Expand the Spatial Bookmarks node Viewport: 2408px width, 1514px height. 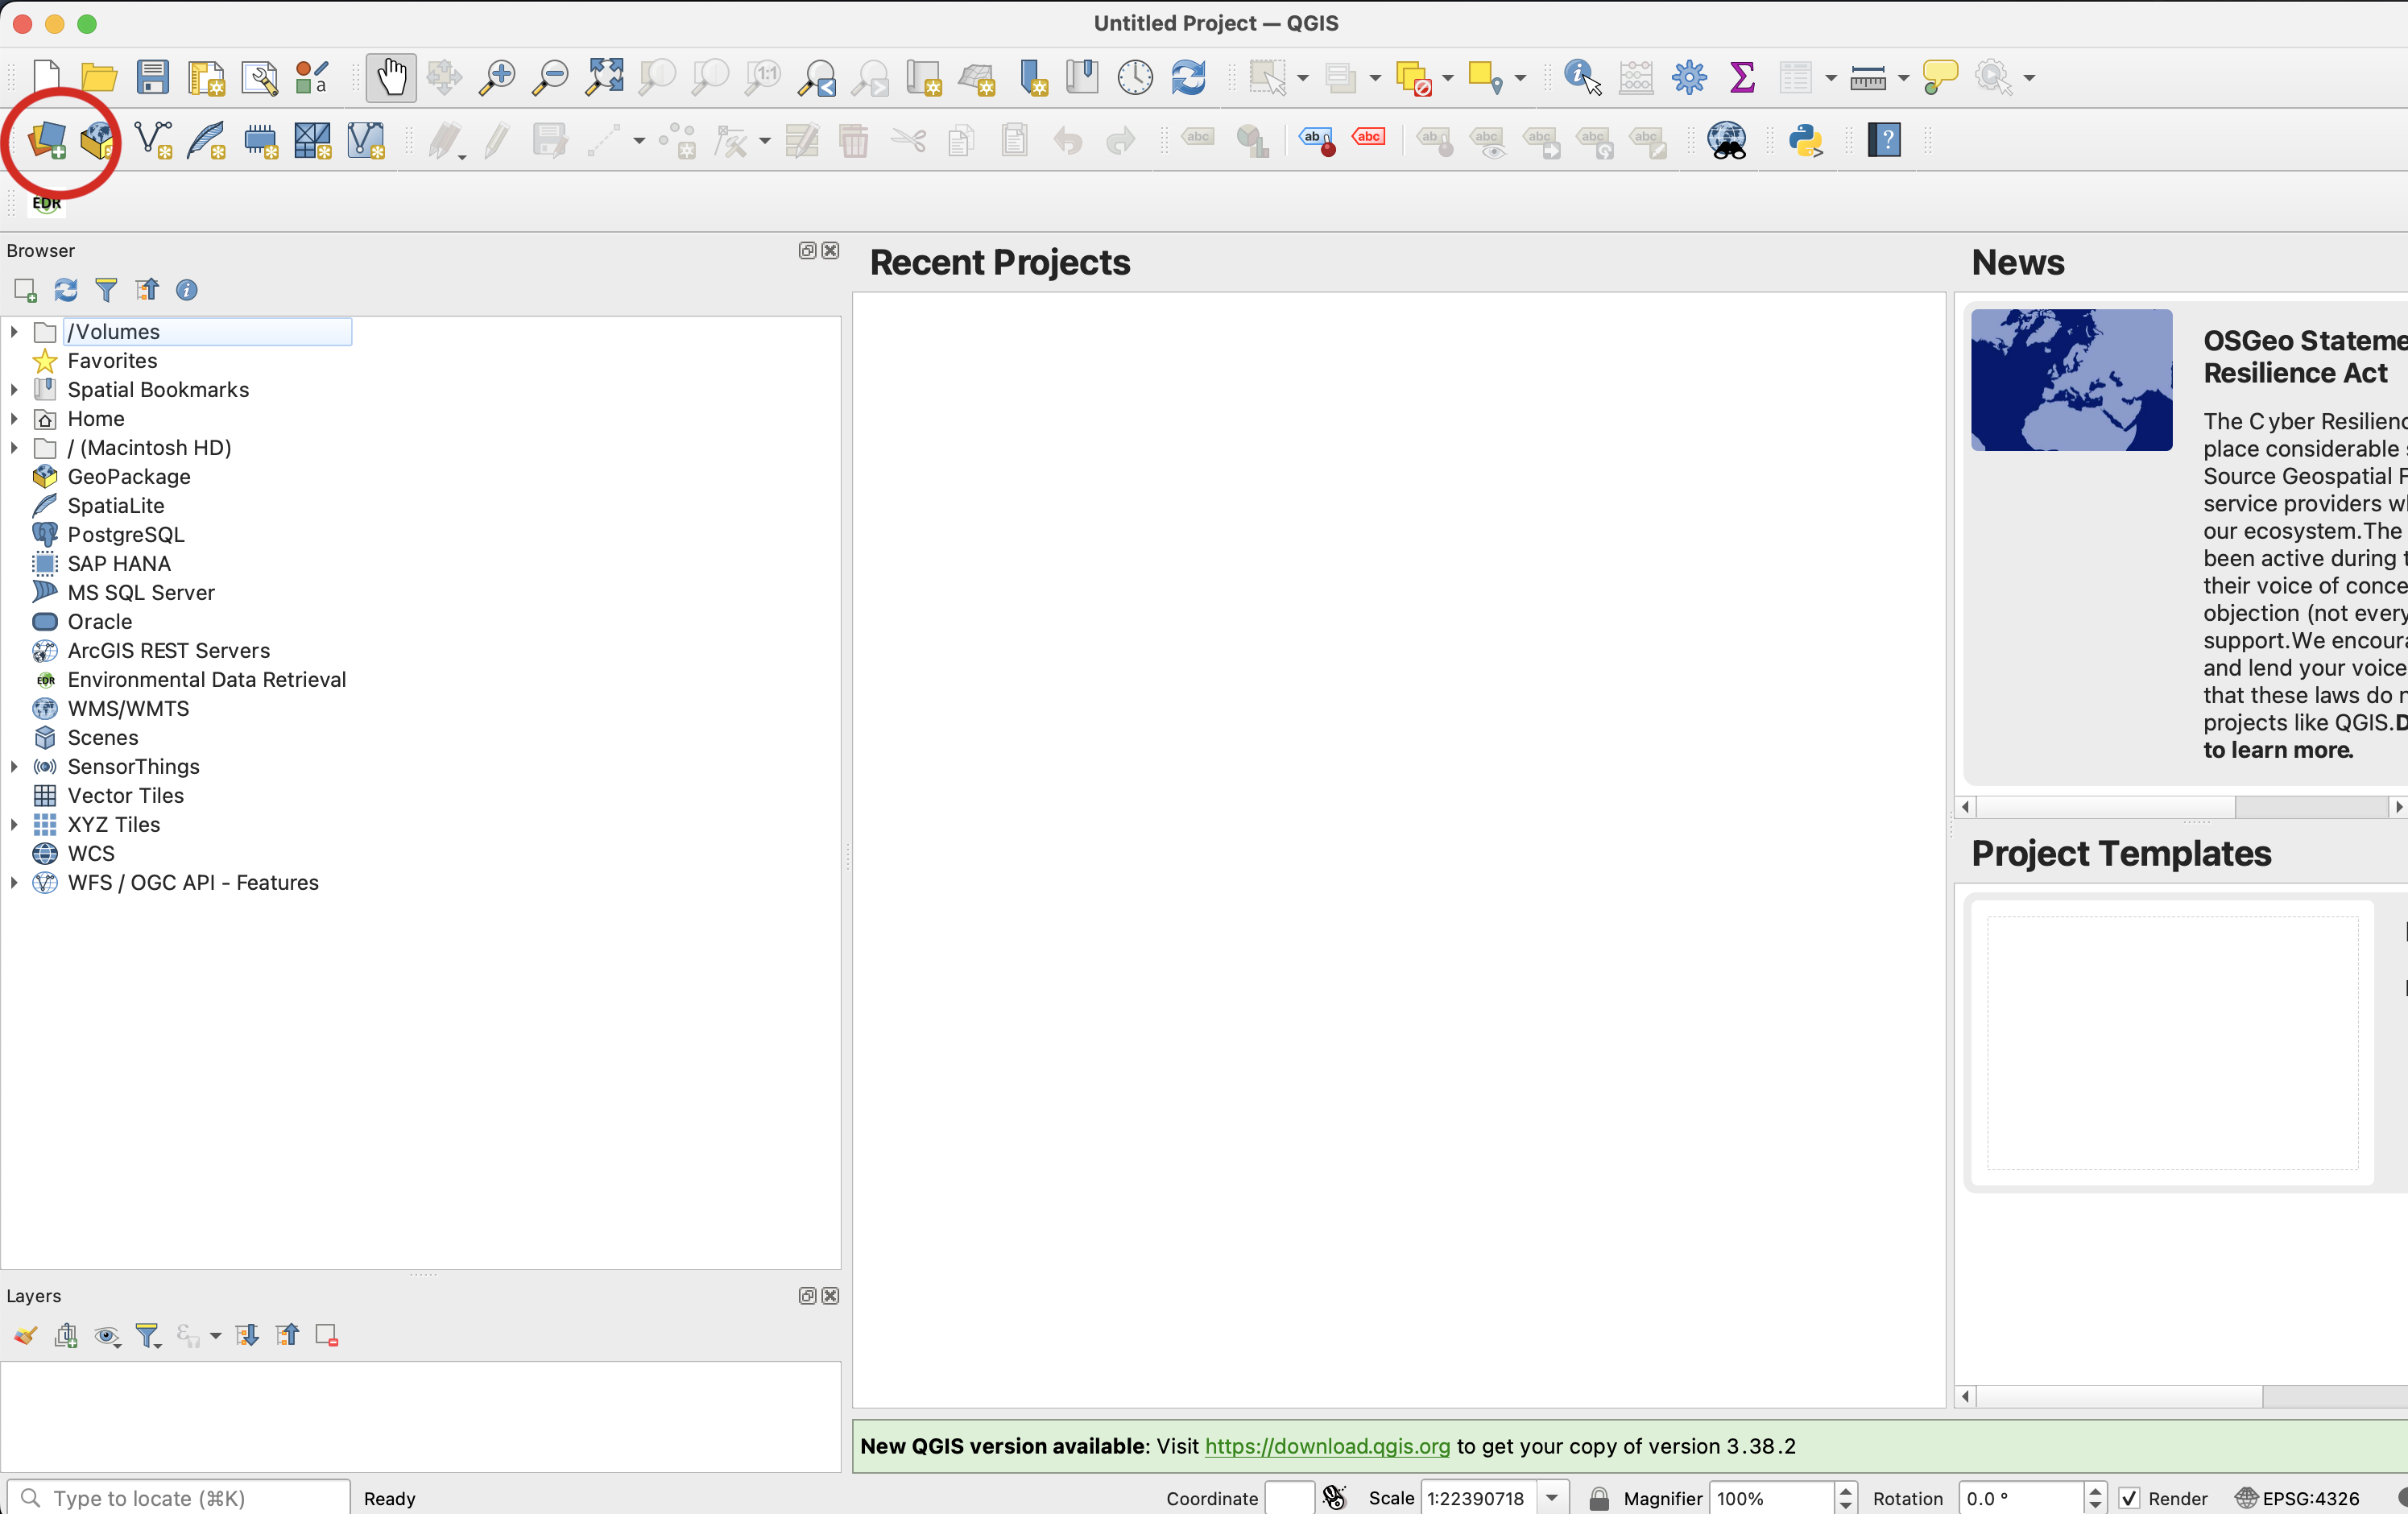[x=14, y=389]
